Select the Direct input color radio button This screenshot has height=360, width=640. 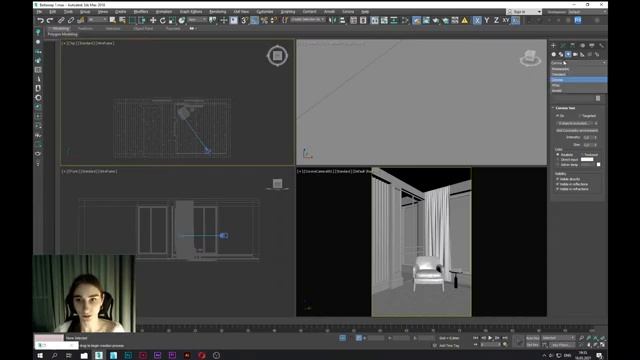point(558,160)
